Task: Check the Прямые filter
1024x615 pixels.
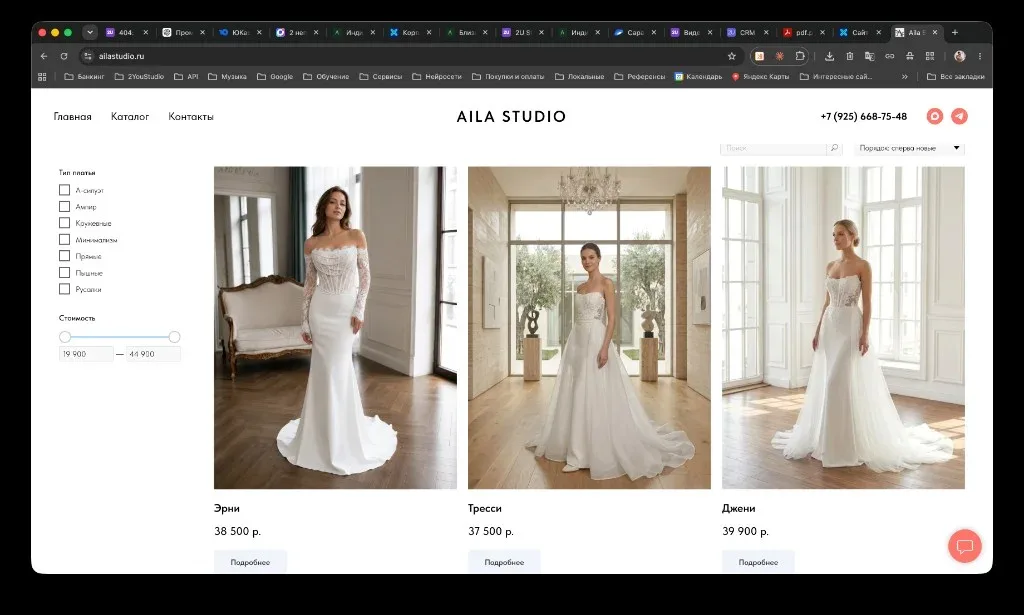Action: 64,256
